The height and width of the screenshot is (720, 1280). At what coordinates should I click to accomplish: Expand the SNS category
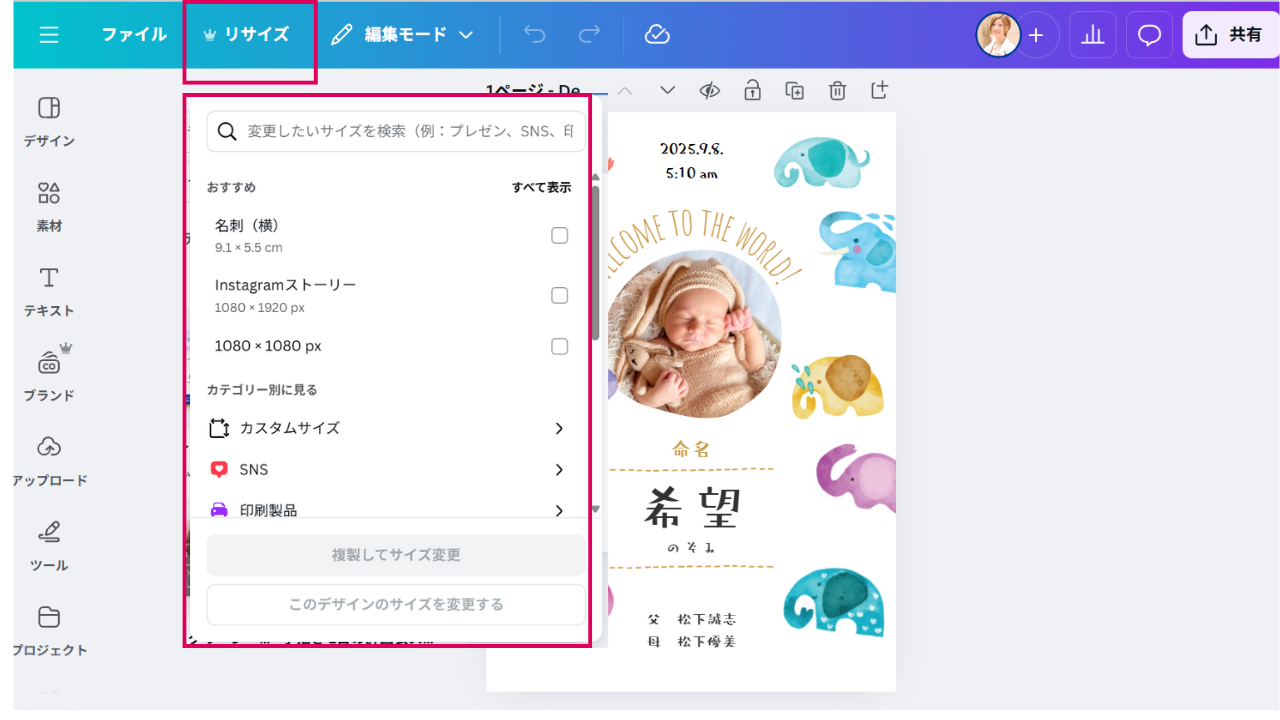click(388, 470)
